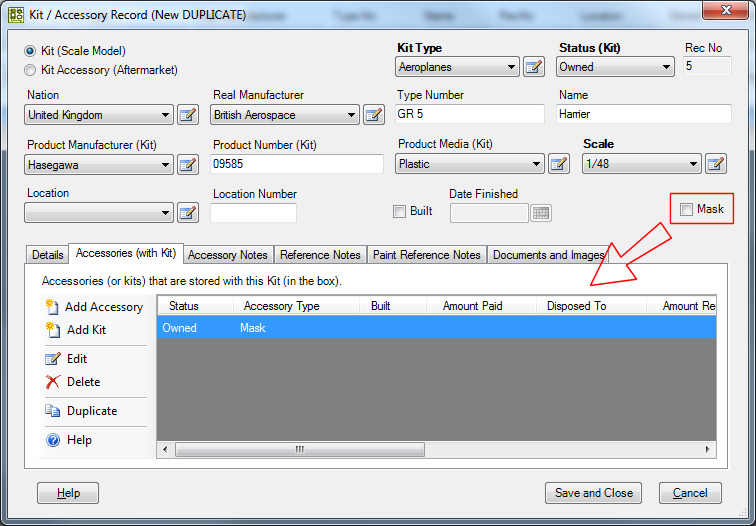Close the Kit / Accessory Record window
This screenshot has width=756, height=526.
pos(726,10)
